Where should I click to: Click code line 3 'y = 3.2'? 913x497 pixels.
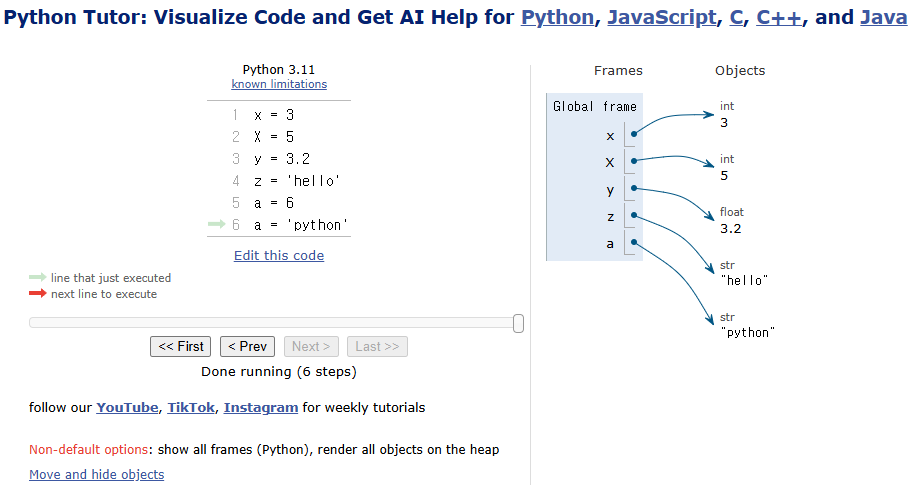pyautogui.click(x=282, y=159)
